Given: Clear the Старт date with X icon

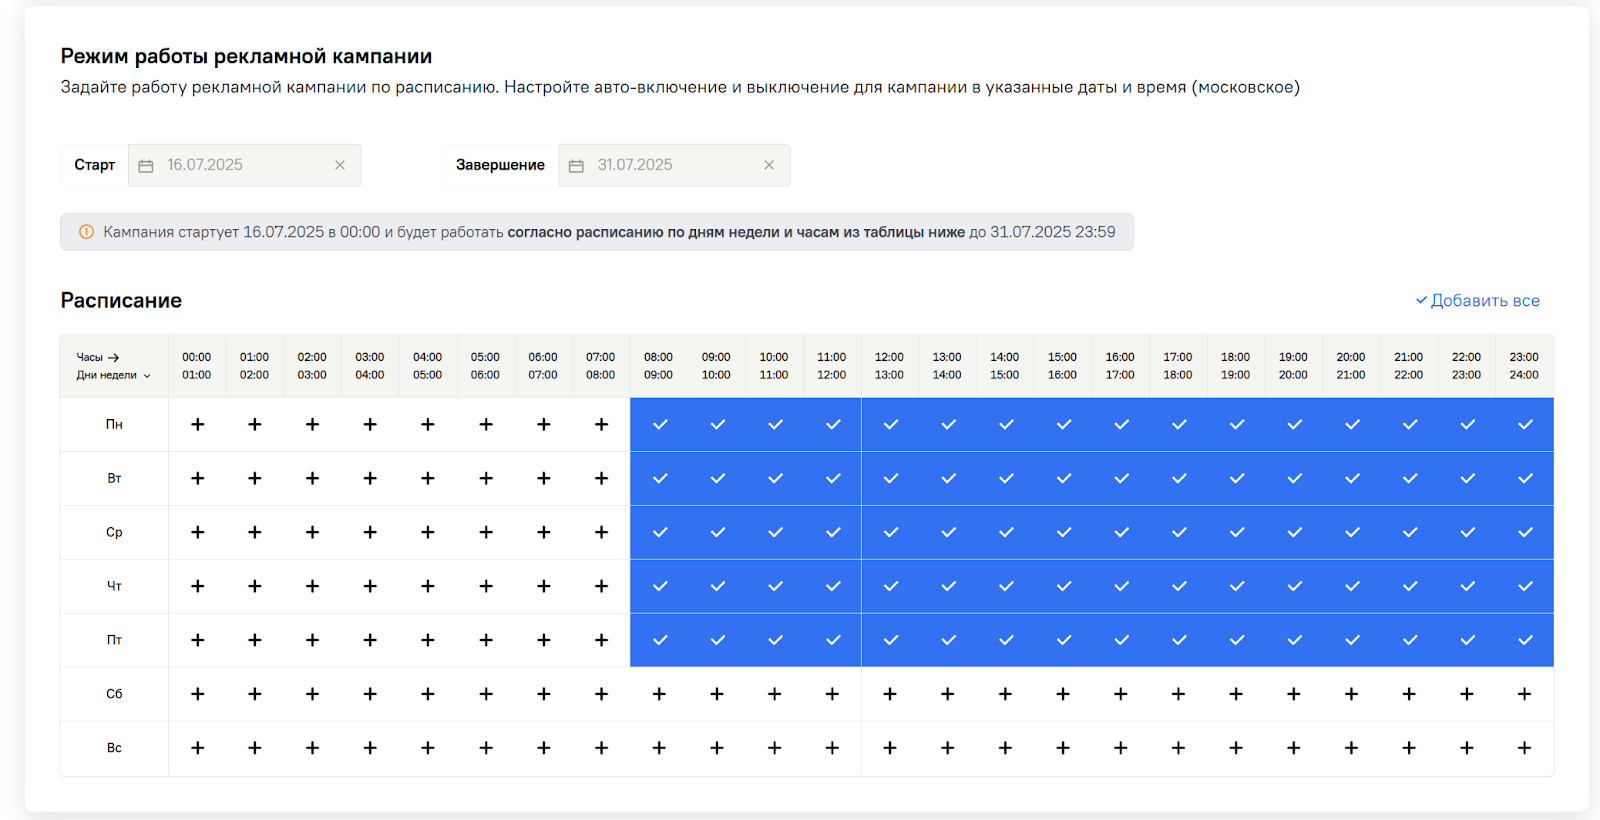Looking at the screenshot, I should click(x=340, y=165).
